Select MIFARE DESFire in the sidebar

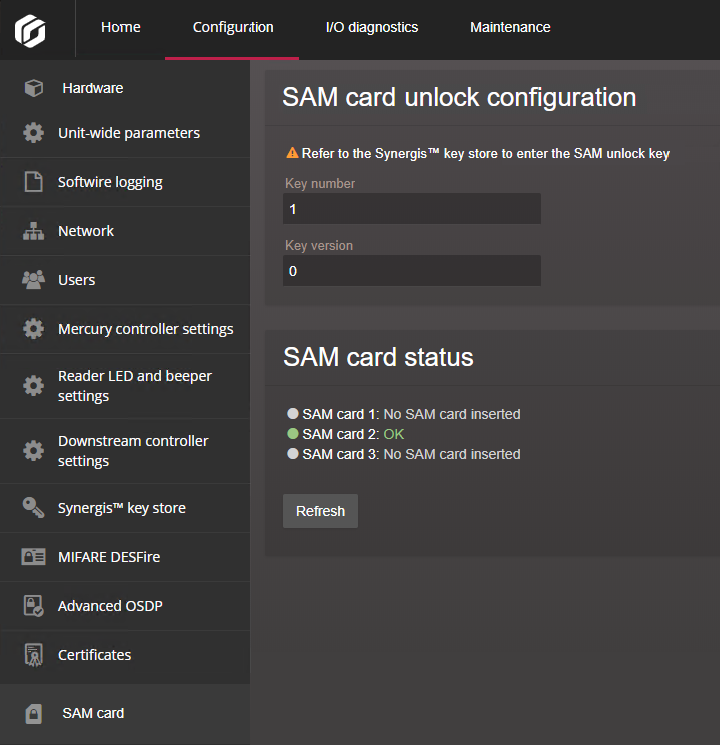click(x=125, y=557)
